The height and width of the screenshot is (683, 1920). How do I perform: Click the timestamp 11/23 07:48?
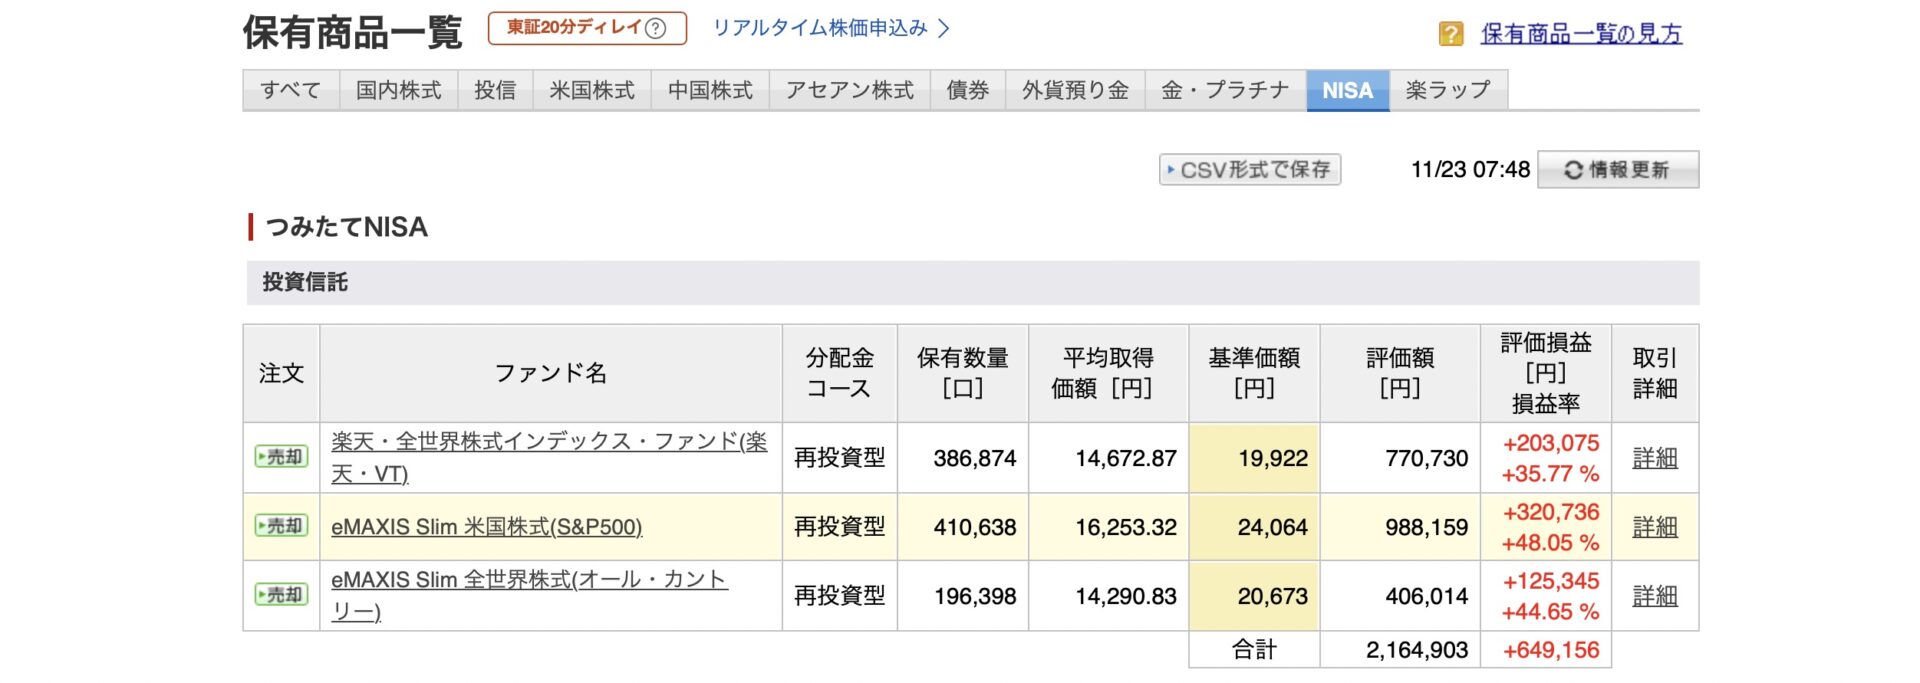(1470, 170)
